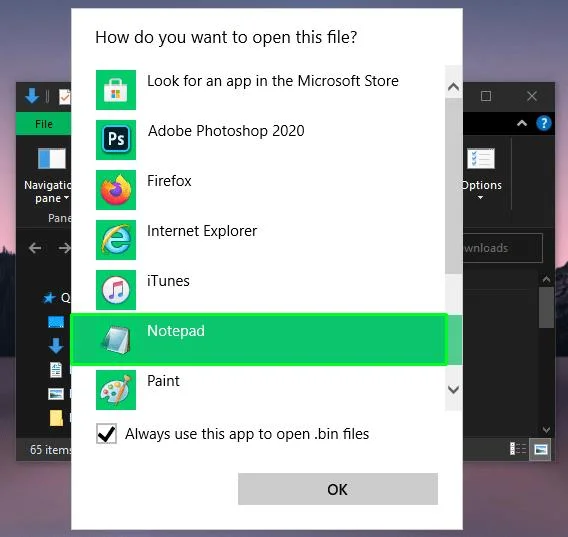Select the Internet Explorer icon
The width and height of the screenshot is (568, 537).
point(116,240)
